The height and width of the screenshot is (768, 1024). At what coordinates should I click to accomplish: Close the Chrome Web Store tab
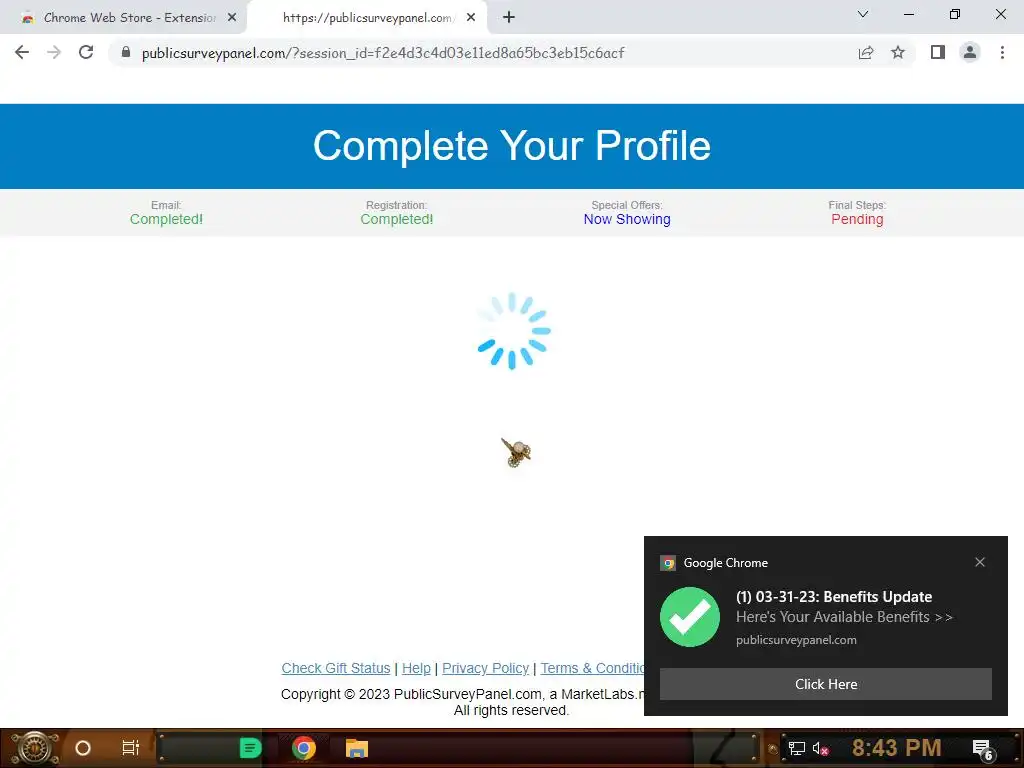pyautogui.click(x=232, y=18)
